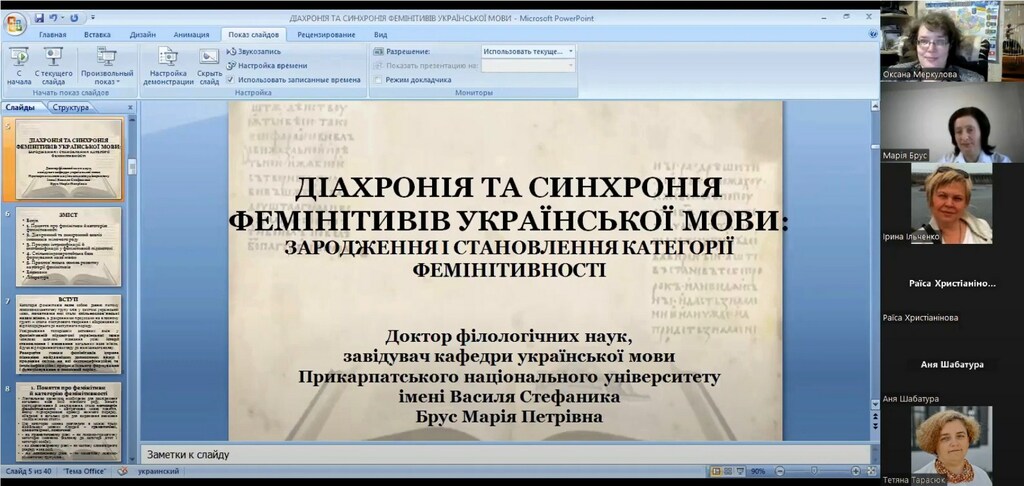
Task: Click the Office button logo
Action: [x=15, y=22]
